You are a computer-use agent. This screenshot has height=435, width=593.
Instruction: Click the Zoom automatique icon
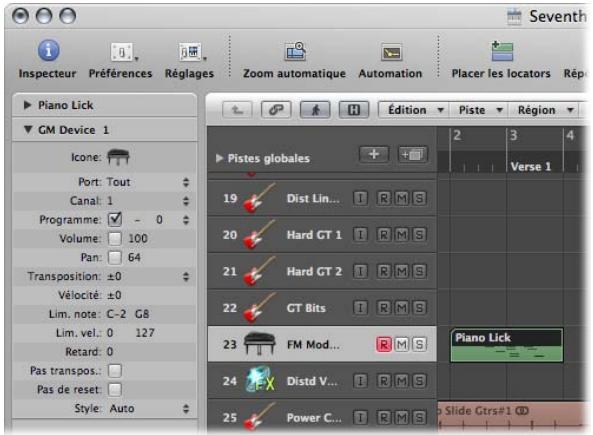pyautogui.click(x=295, y=52)
